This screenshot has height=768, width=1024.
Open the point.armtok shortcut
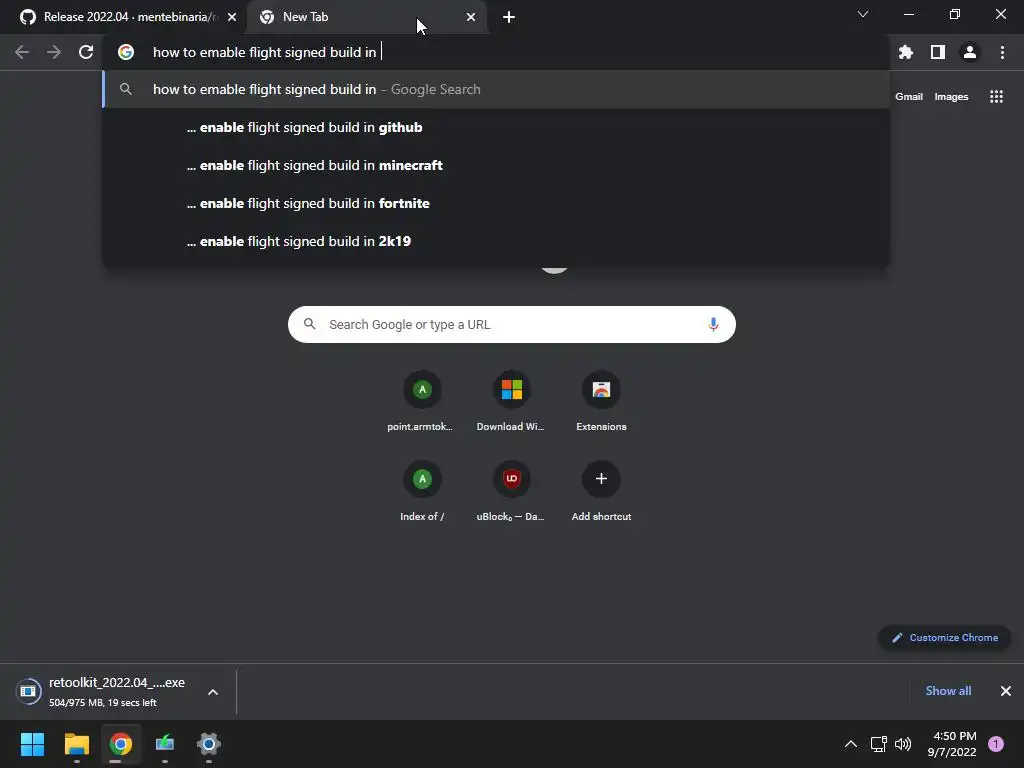click(x=421, y=402)
